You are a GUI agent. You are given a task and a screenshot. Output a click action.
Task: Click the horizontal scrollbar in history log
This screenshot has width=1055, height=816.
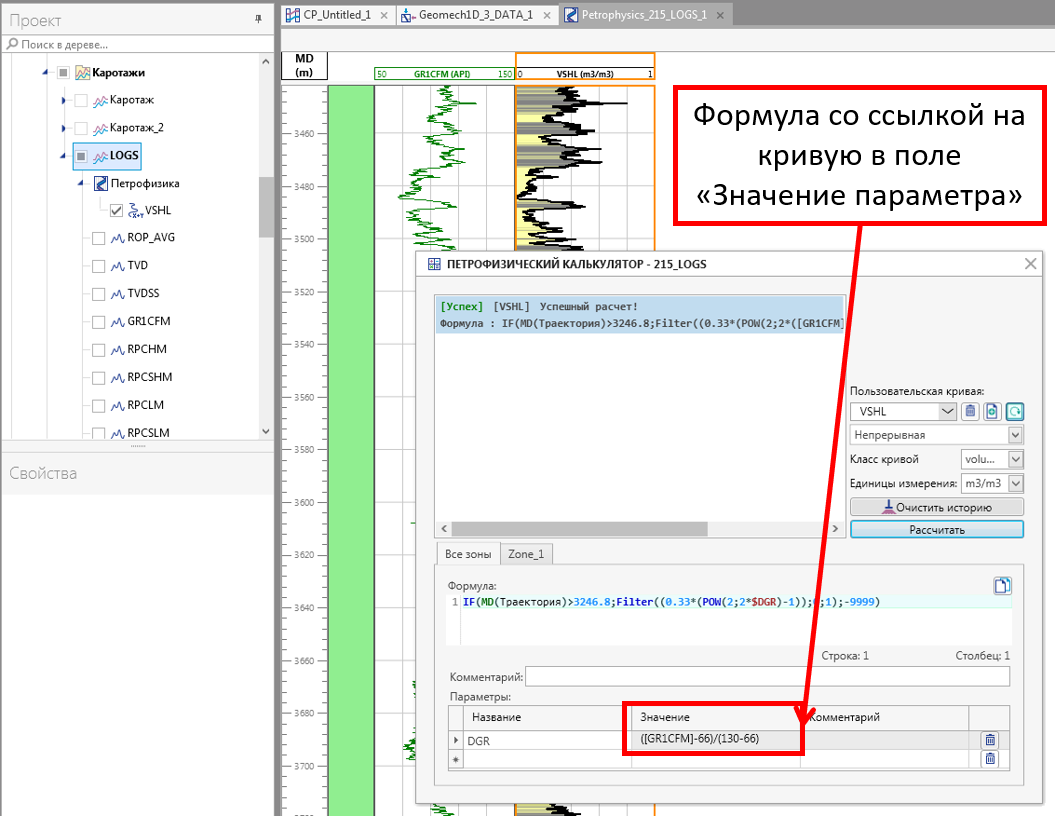[x=579, y=529]
